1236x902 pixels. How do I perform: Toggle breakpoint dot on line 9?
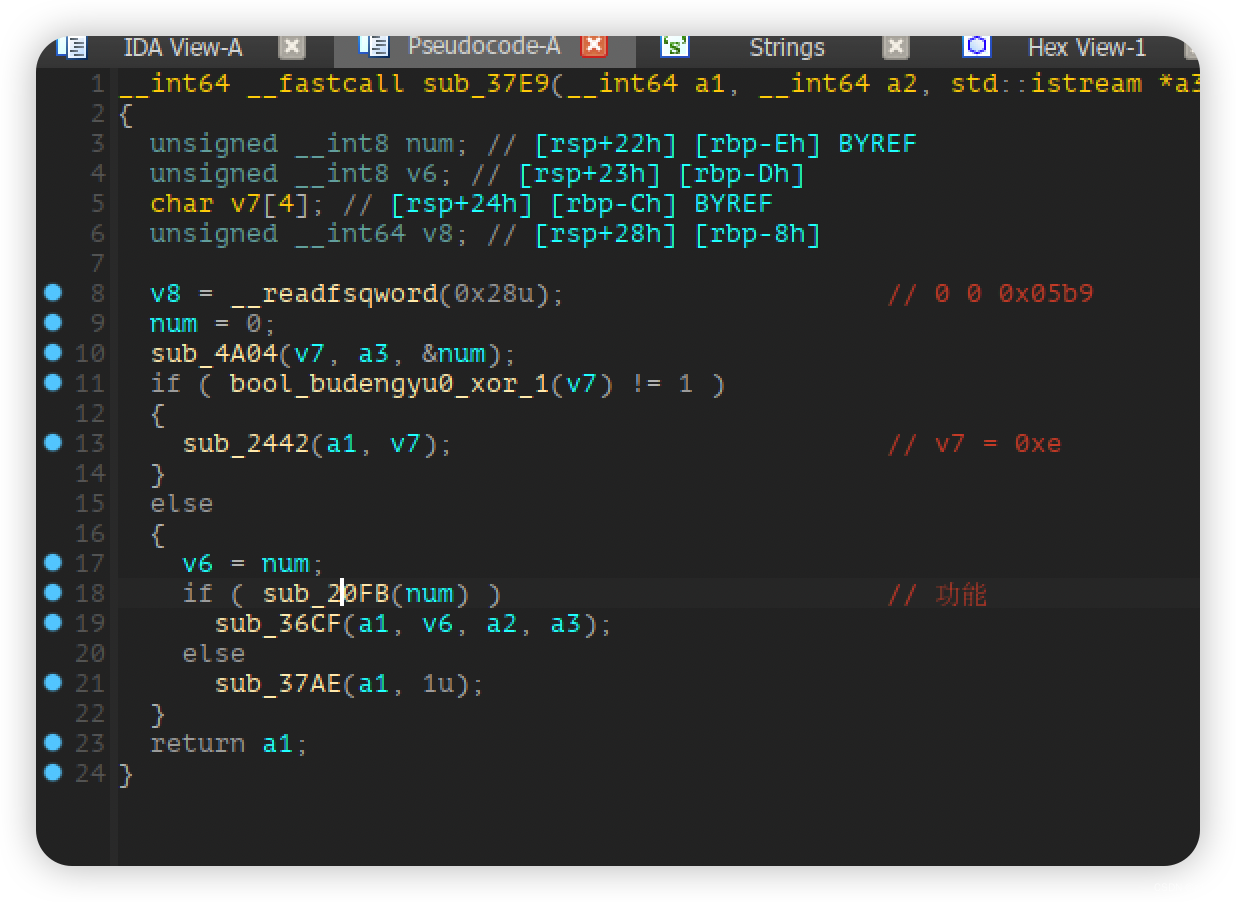pos(53,322)
